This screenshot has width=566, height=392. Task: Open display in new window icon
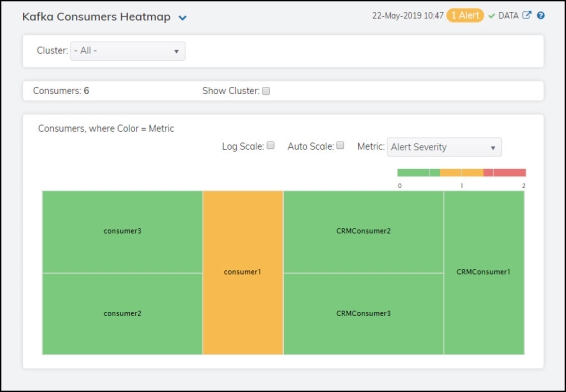527,15
